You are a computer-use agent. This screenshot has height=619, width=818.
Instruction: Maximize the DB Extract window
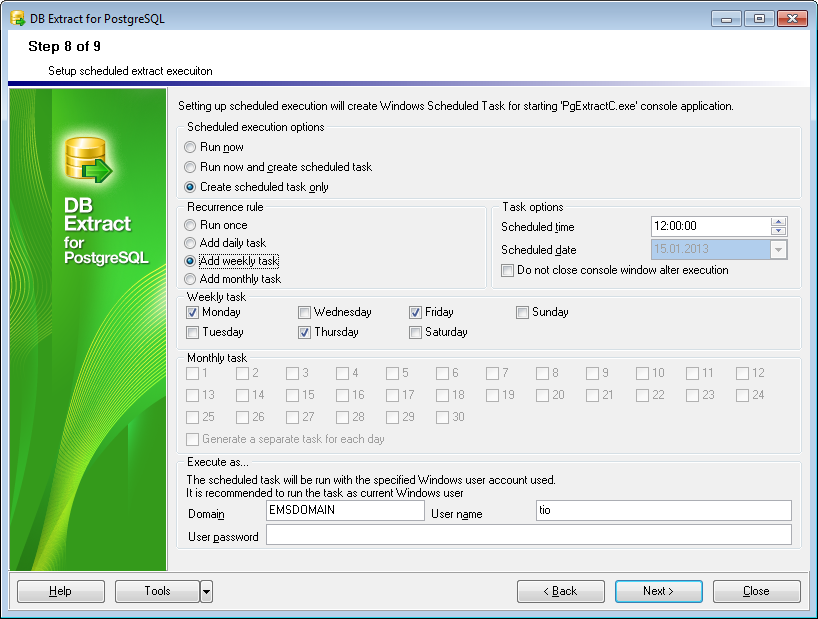(759, 19)
